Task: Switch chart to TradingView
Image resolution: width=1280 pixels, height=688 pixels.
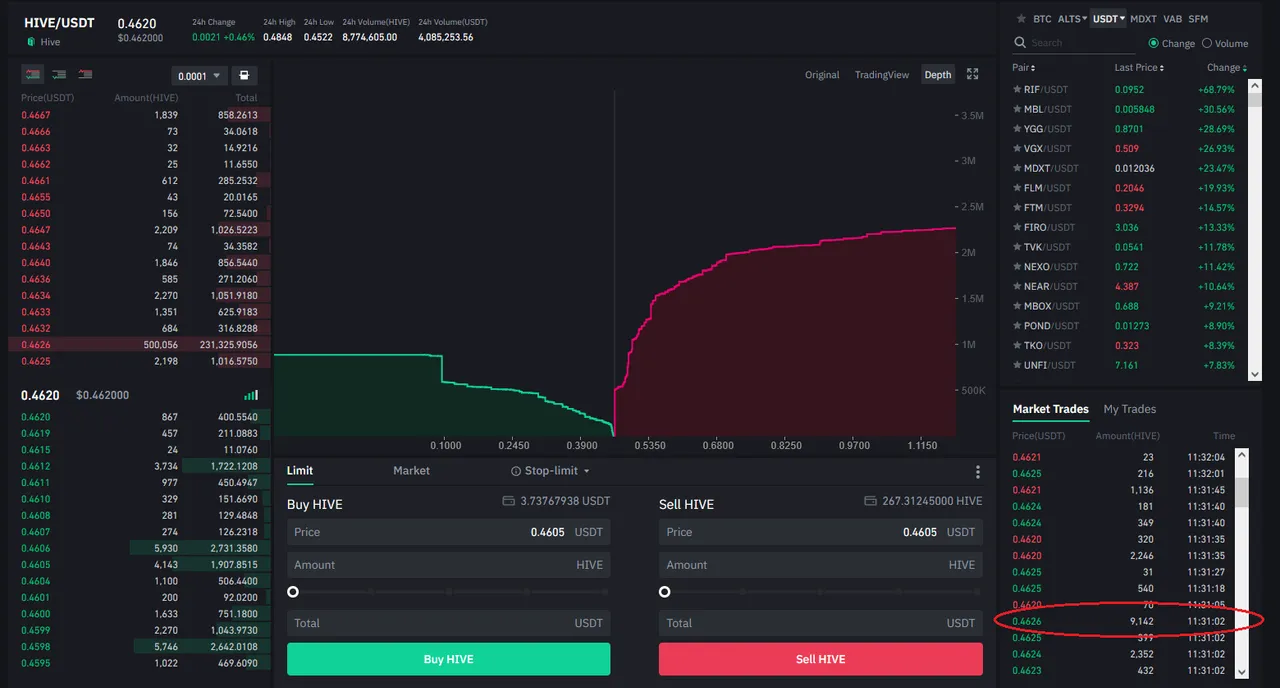Action: 882,75
